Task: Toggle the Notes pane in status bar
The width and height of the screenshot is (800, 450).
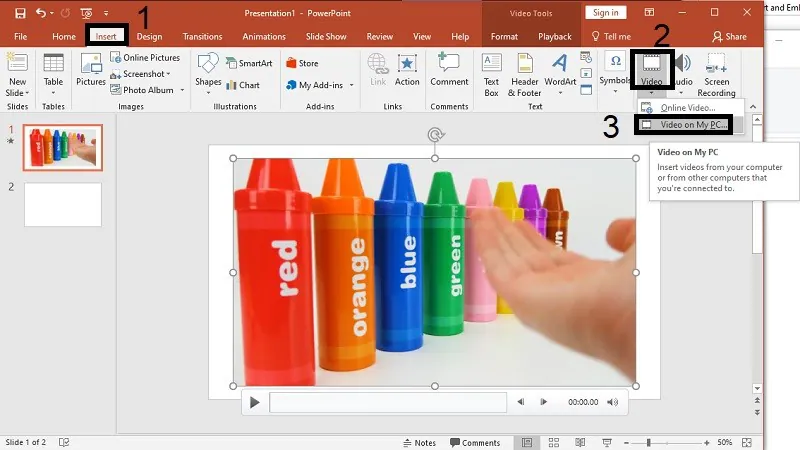Action: point(420,442)
